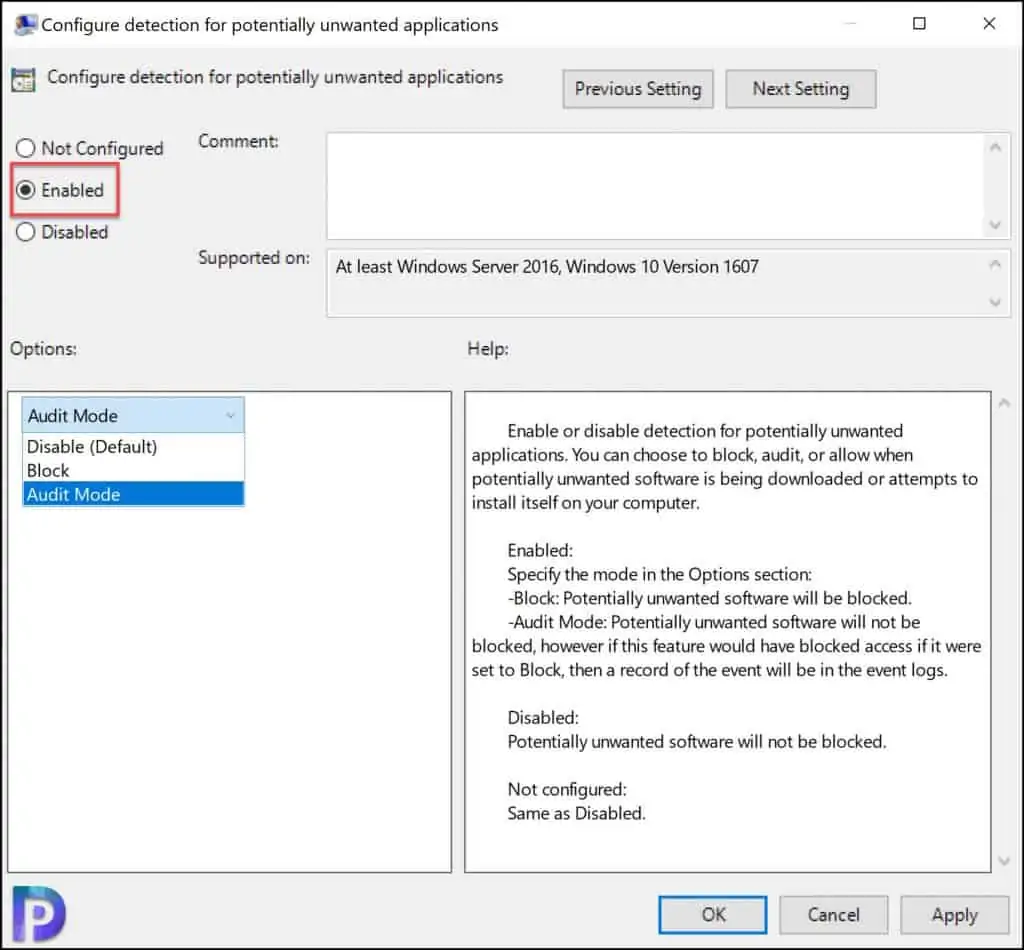Image resolution: width=1024 pixels, height=950 pixels.
Task: Click the Apply button
Action: 954,914
